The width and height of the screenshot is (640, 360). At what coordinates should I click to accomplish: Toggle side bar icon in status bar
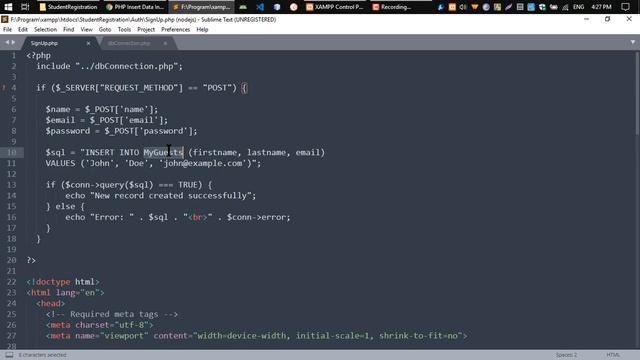coord(9,355)
